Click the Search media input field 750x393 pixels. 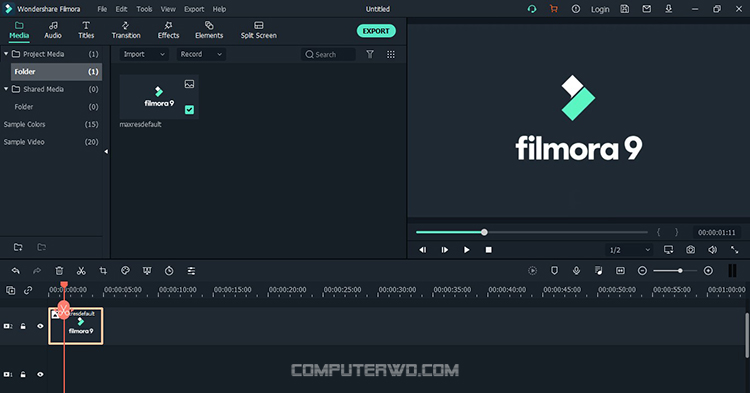tap(329, 54)
